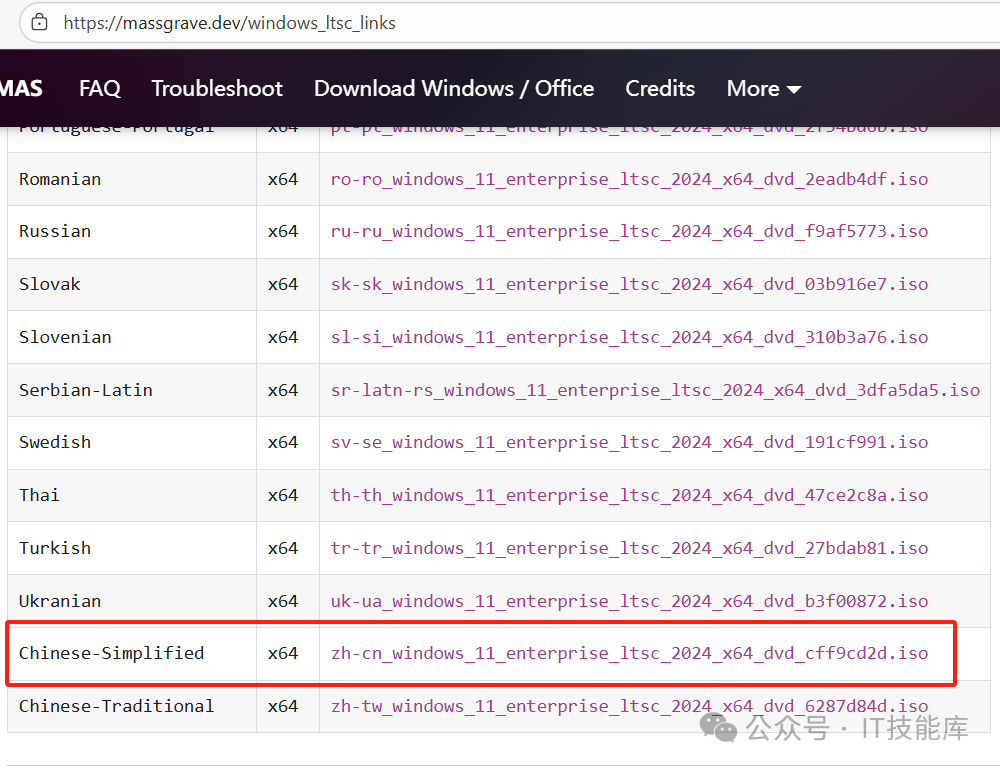Download the Slovak sk-sk LTSC ISO

[x=629, y=284]
